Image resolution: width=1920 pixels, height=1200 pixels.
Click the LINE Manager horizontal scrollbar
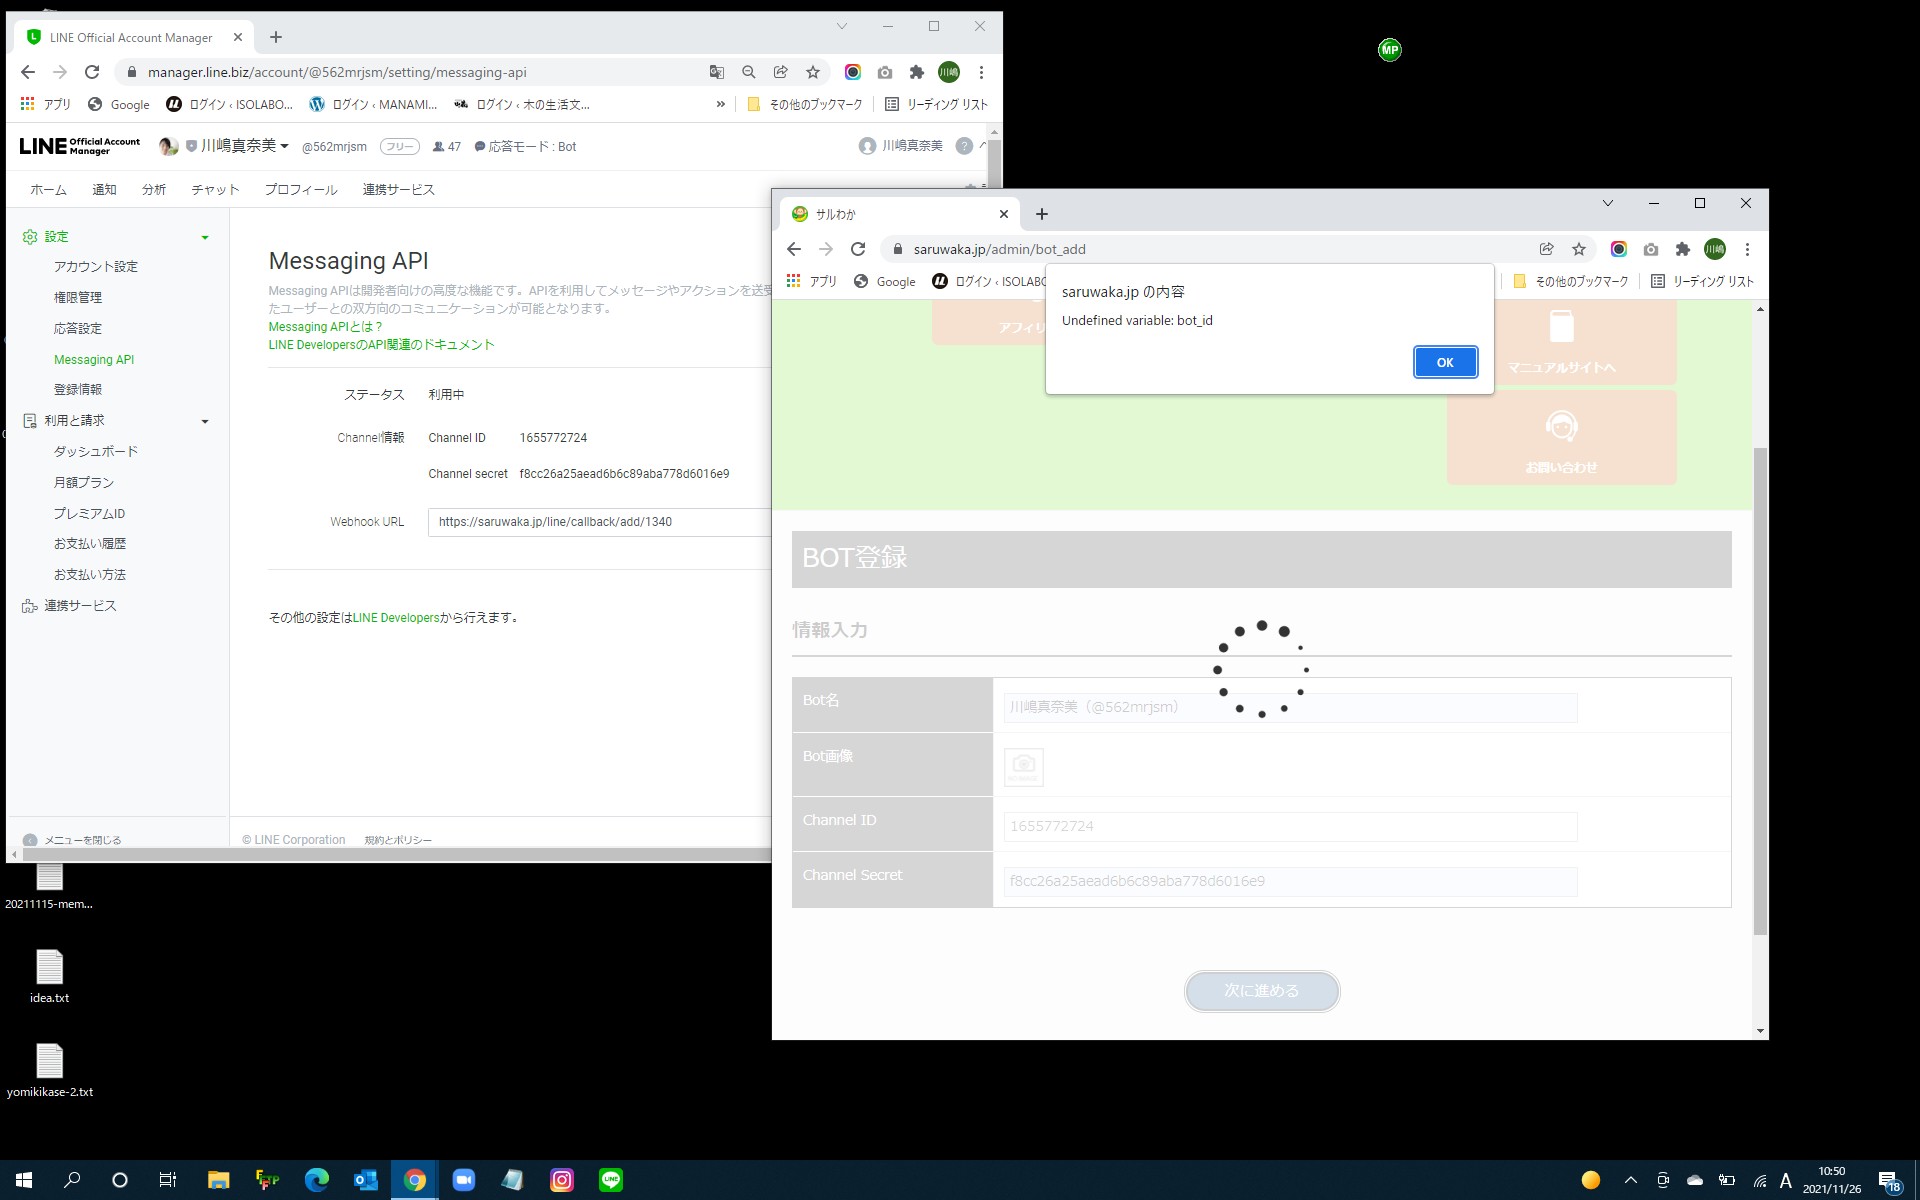(x=397, y=855)
